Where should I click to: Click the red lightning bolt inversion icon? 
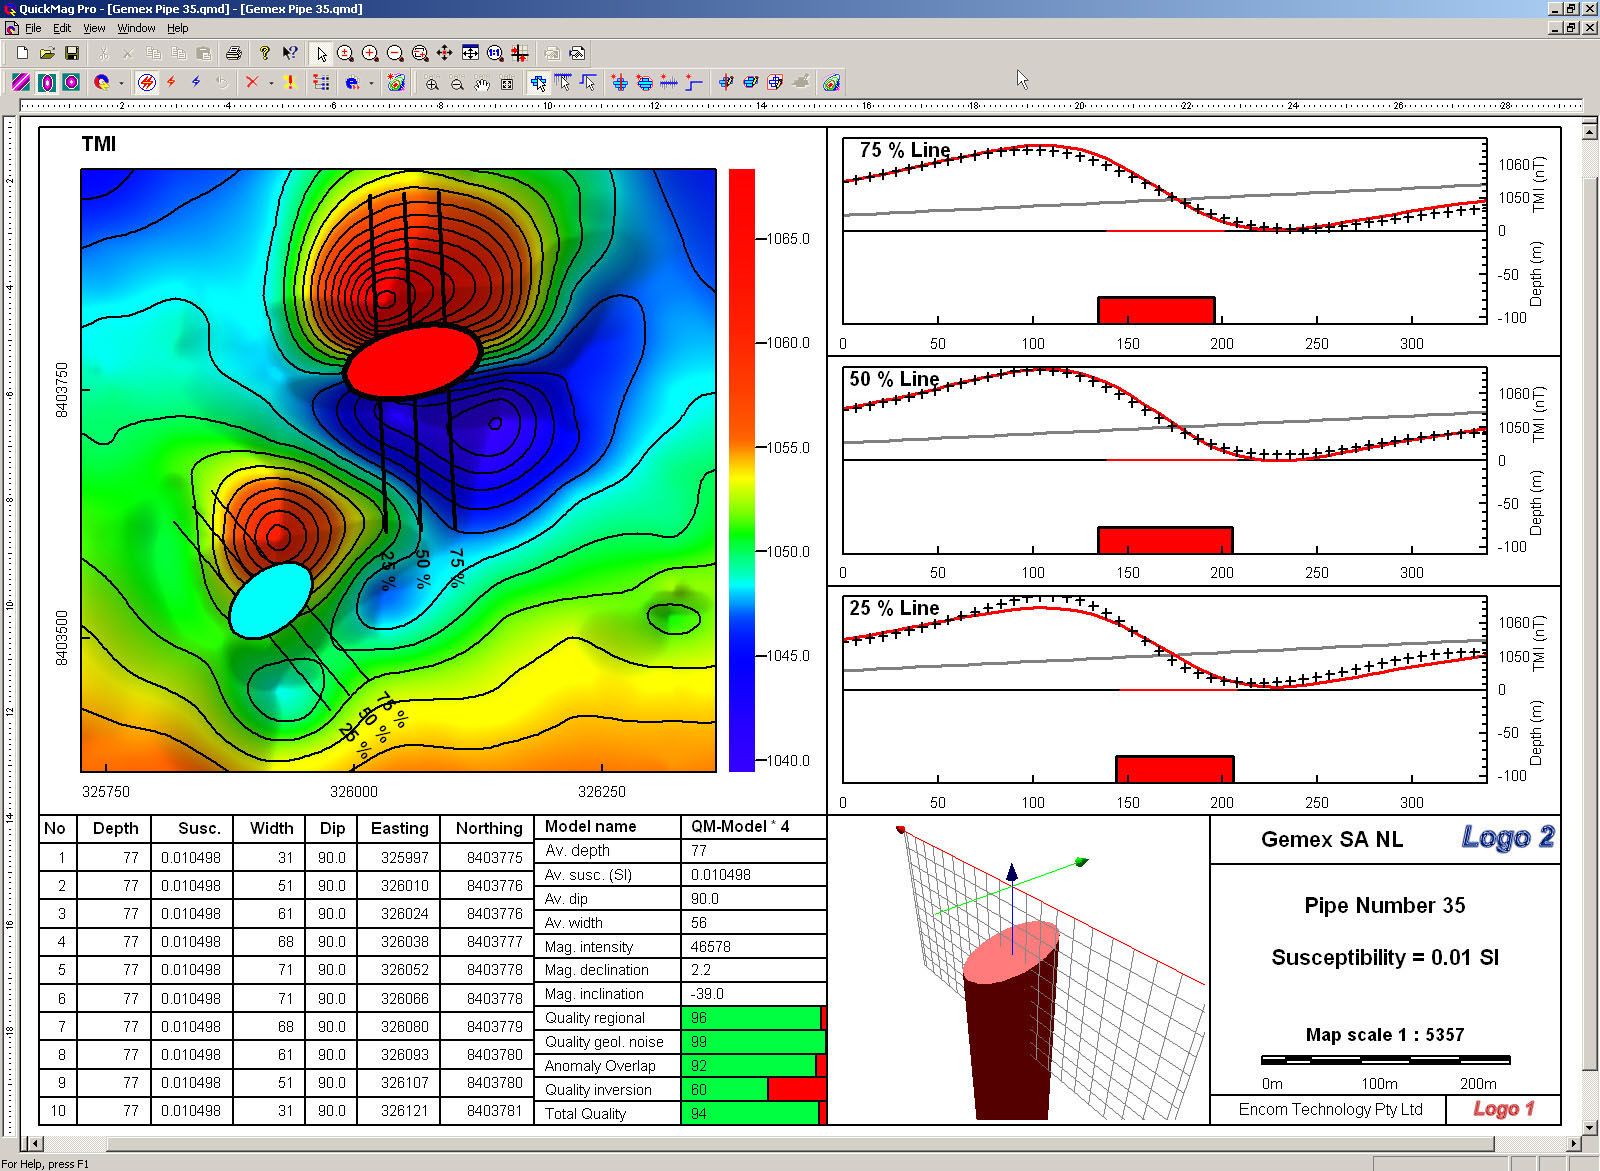[172, 82]
